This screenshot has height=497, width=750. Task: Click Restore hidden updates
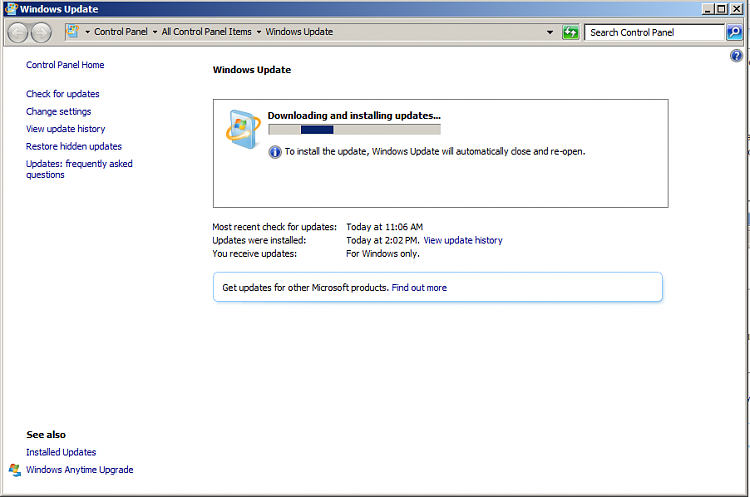click(x=74, y=146)
